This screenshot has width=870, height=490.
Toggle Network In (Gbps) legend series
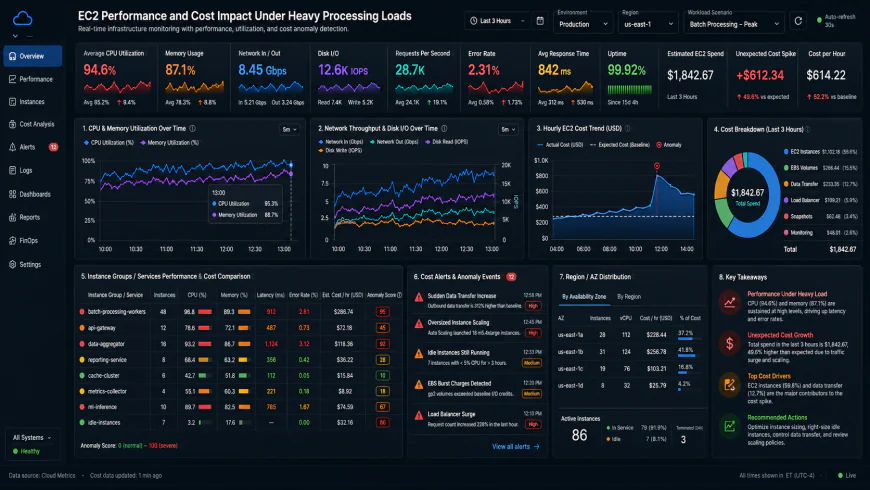coord(341,142)
